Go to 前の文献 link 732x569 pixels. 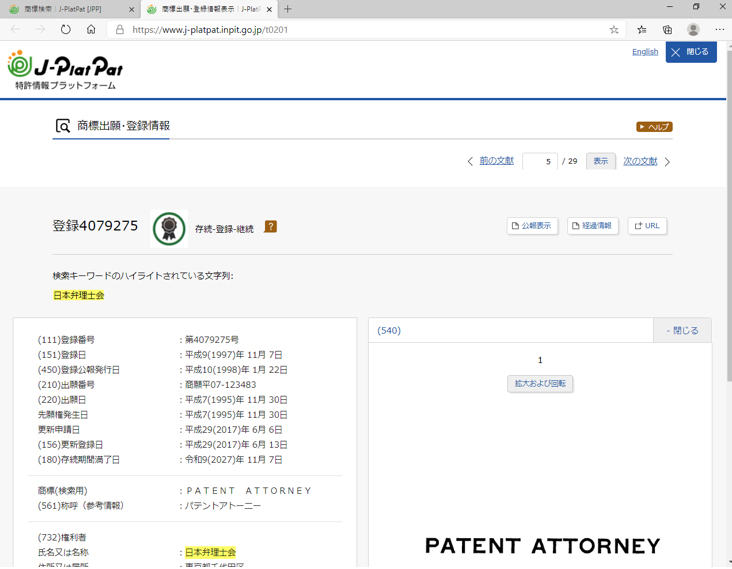pos(496,161)
